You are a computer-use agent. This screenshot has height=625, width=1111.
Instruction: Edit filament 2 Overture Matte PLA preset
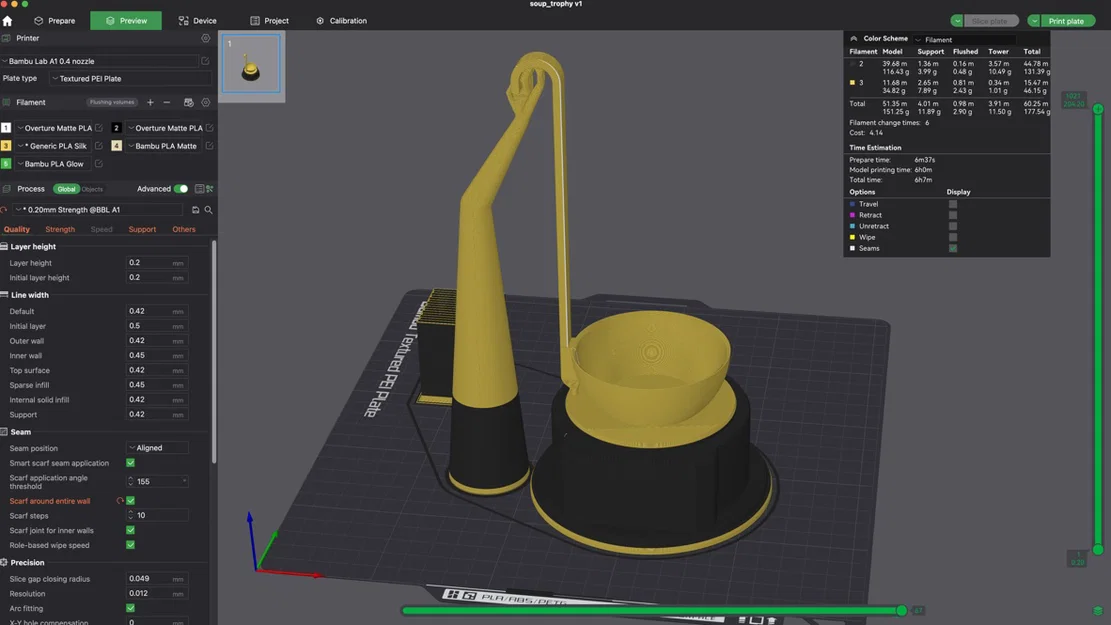[x=210, y=128]
